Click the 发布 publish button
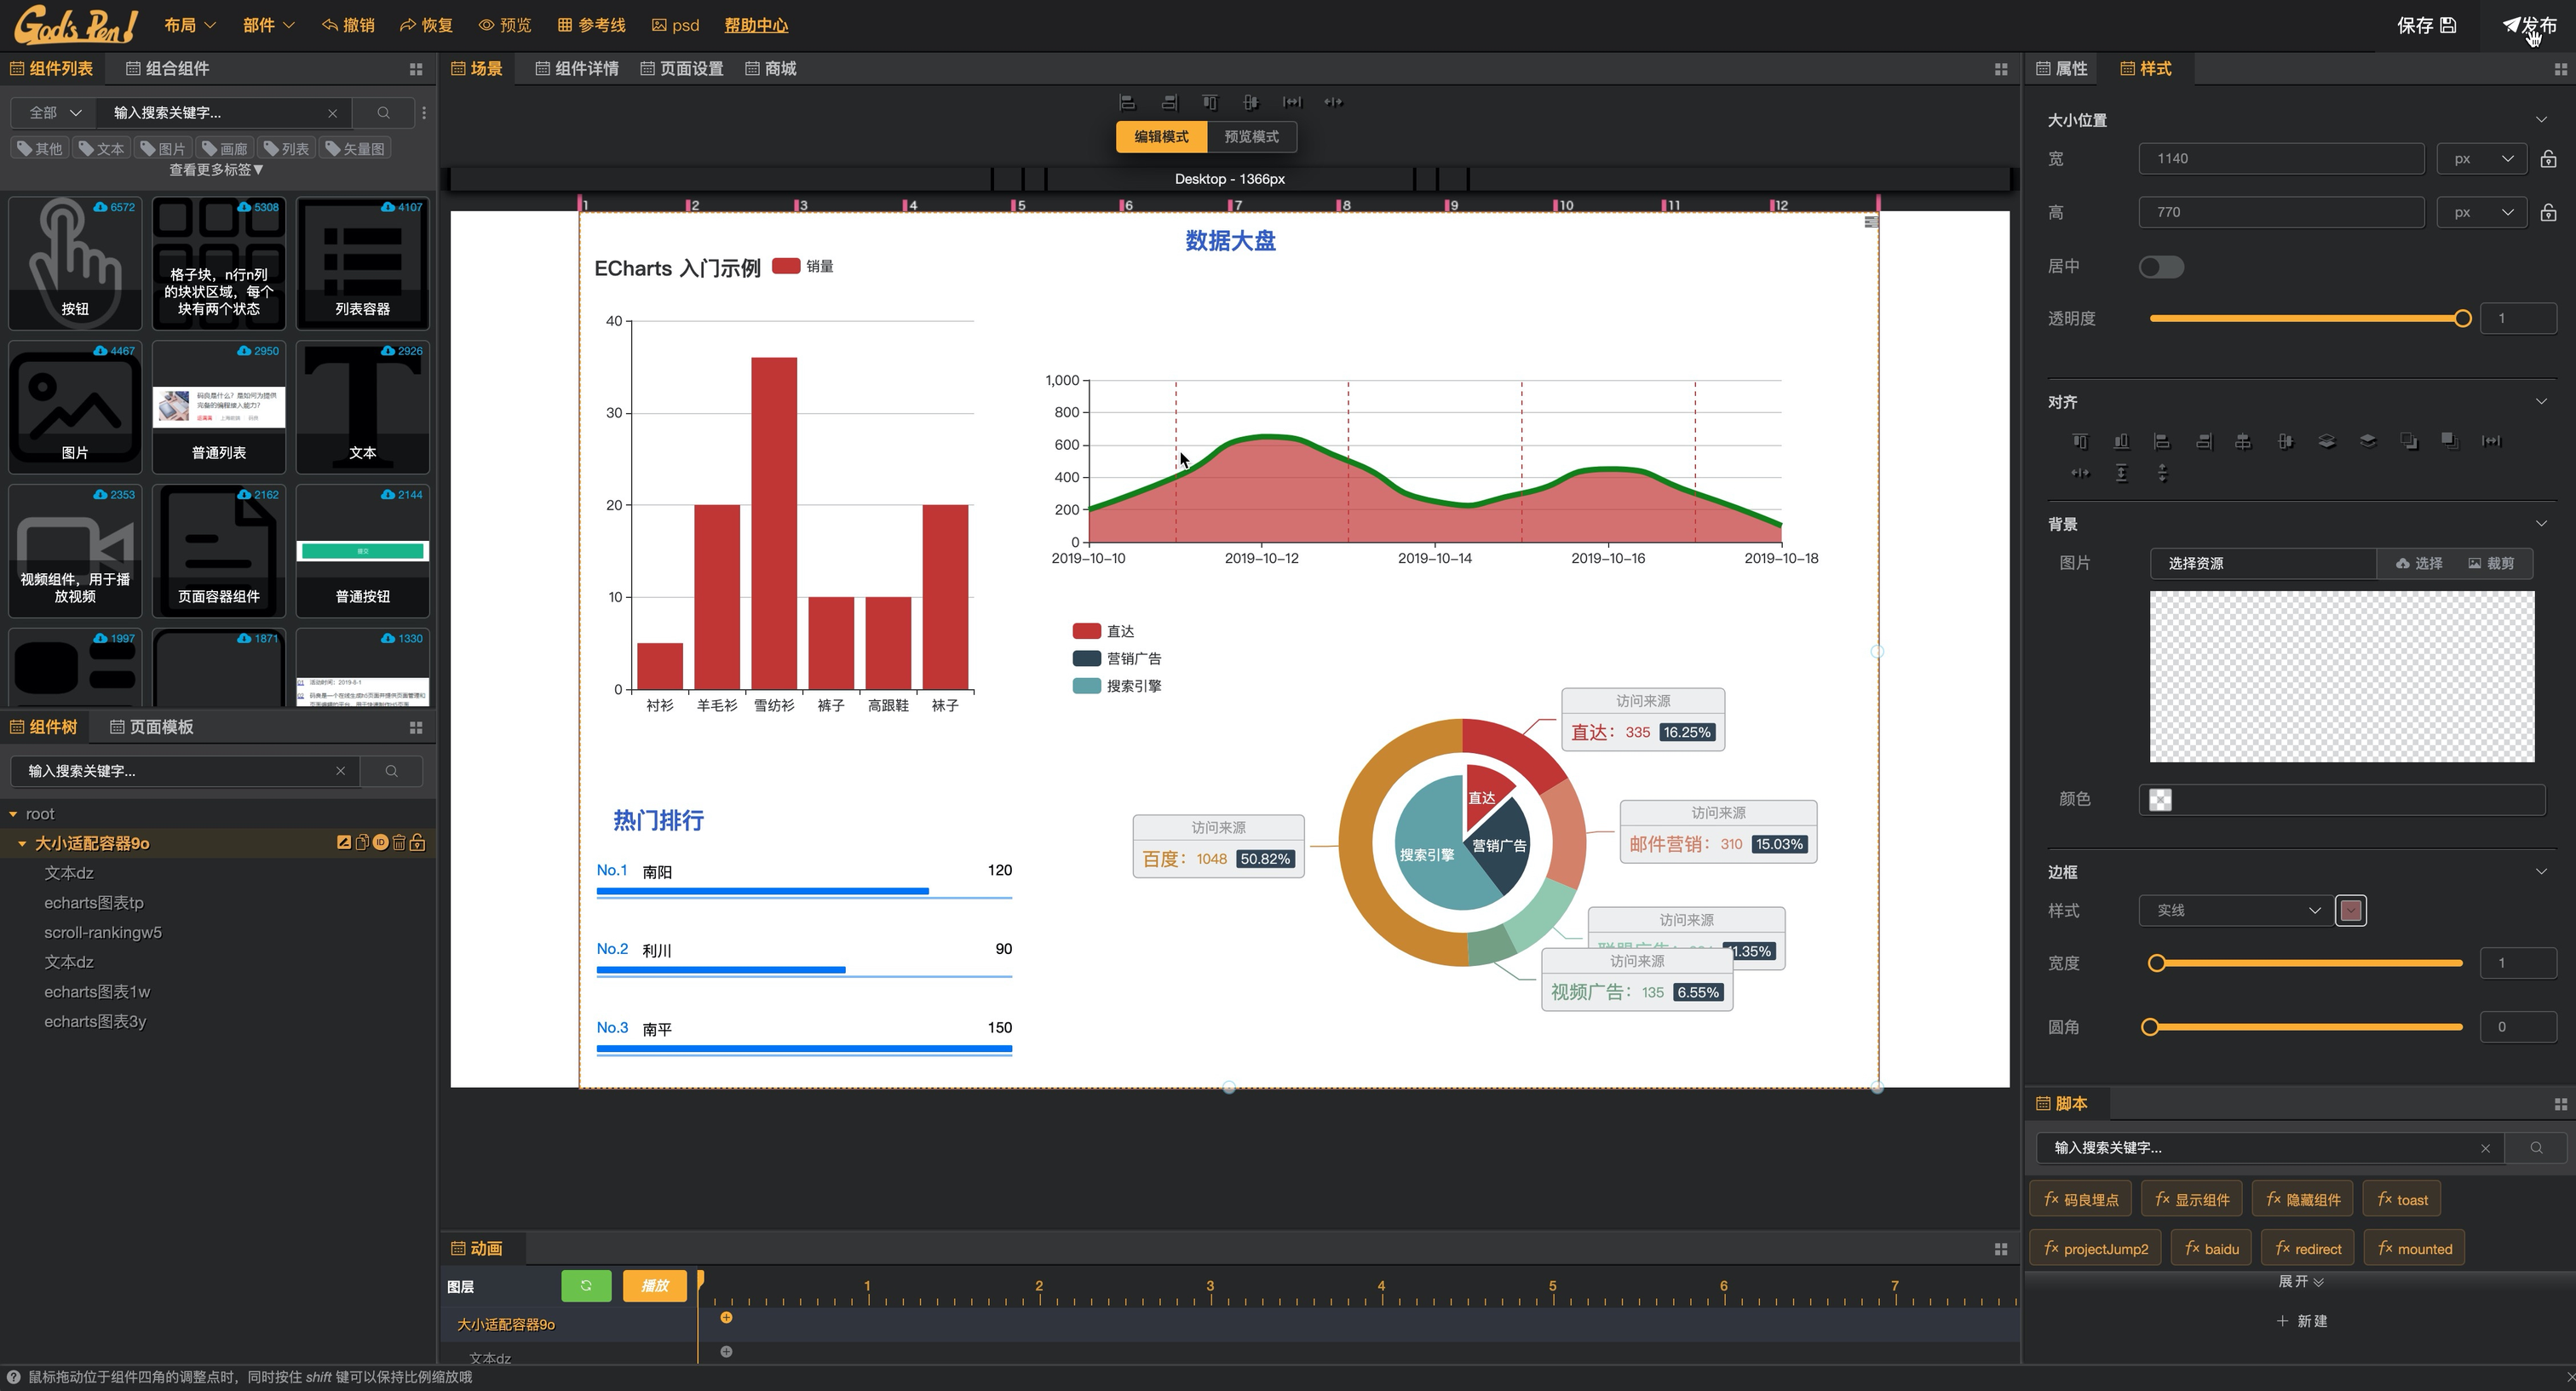The image size is (2576, 1391). 2530,26
